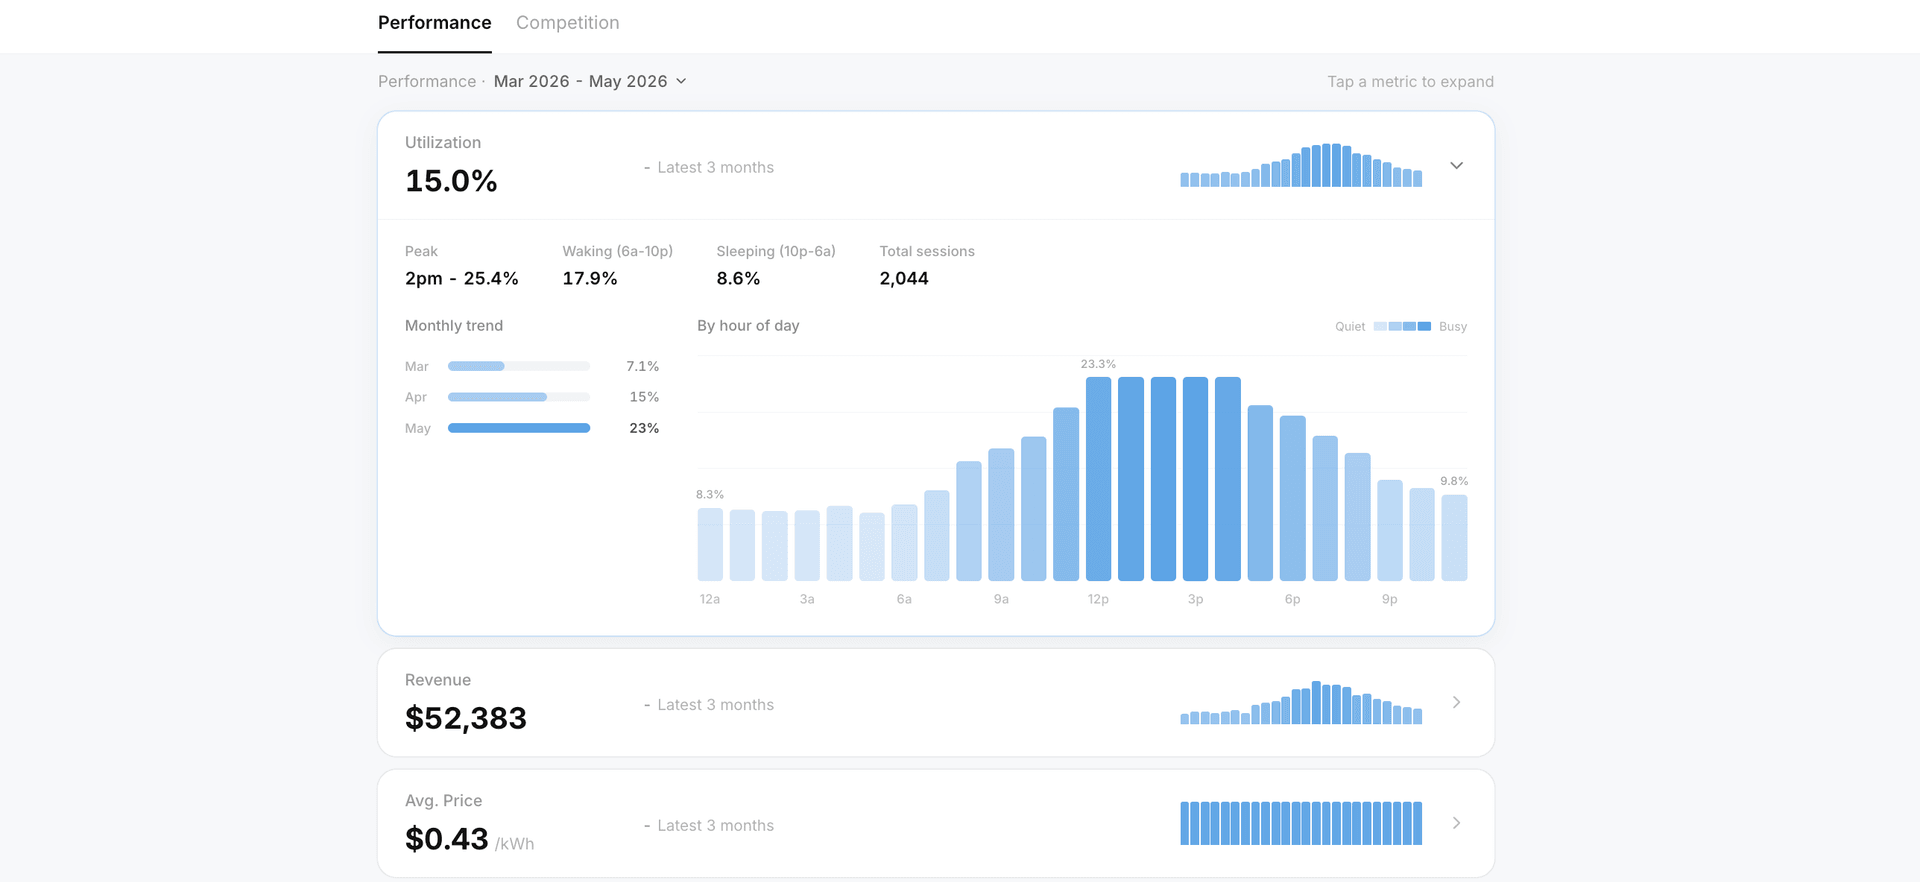Screen dimensions: 1920x882
Task: Click the Total sessions 2,044 stat
Action: [927, 265]
